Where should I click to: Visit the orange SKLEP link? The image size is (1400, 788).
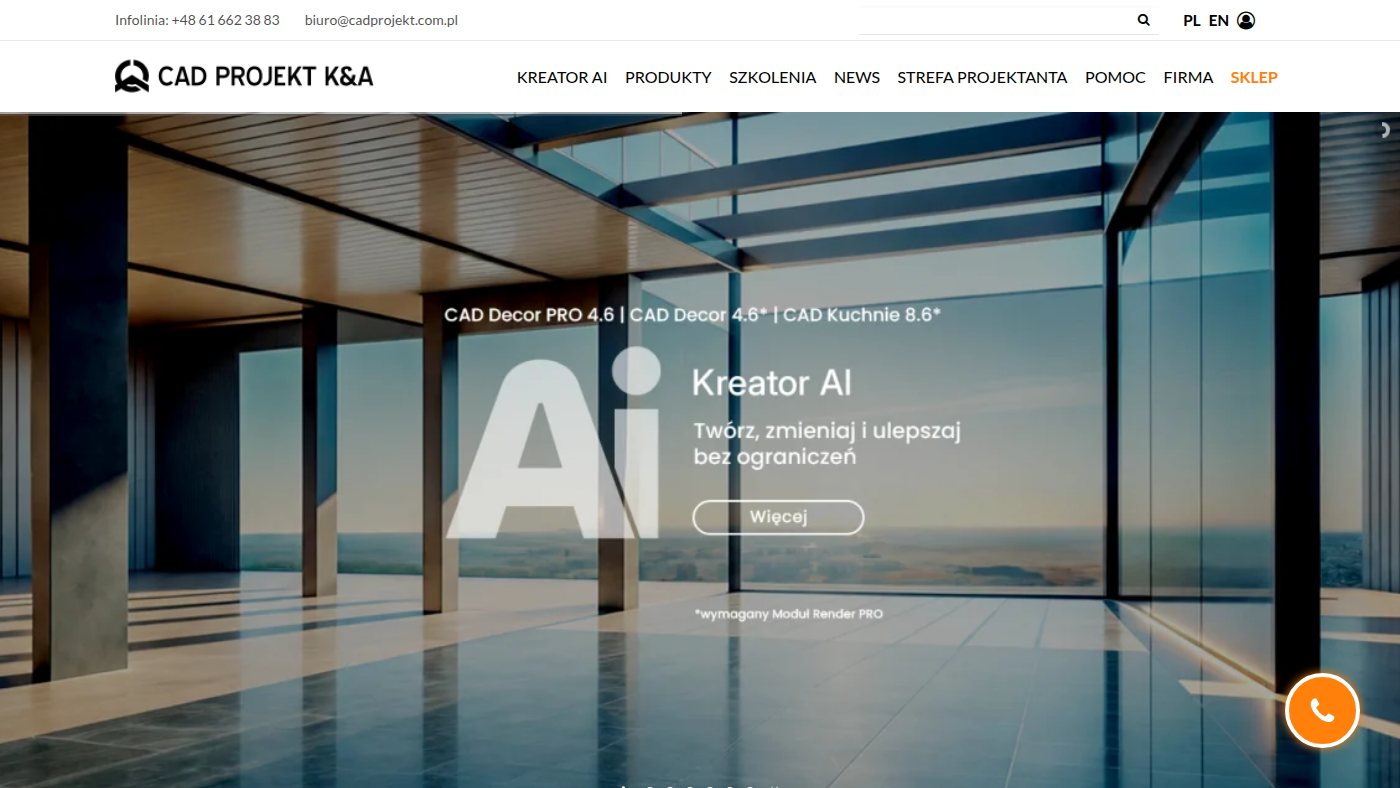[1254, 77]
